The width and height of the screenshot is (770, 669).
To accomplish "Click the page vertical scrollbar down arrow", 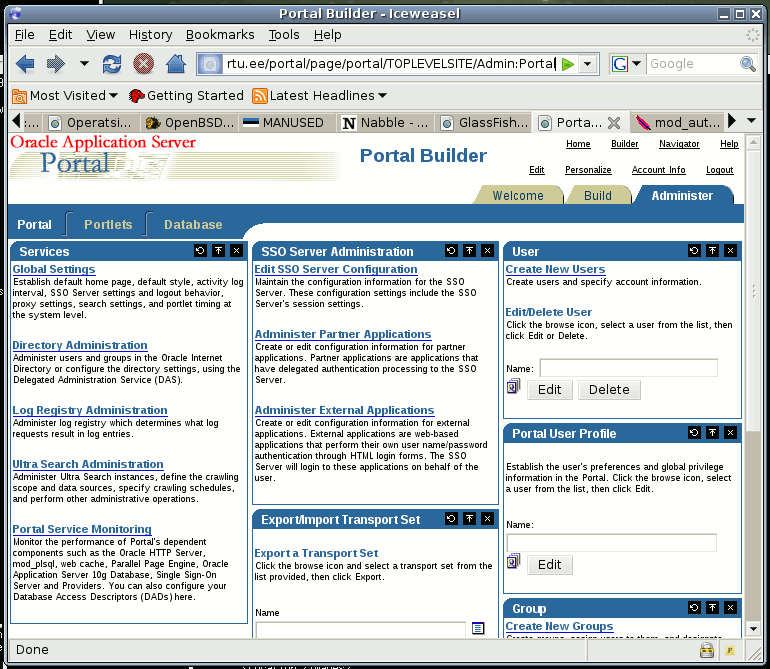I will coord(753,628).
